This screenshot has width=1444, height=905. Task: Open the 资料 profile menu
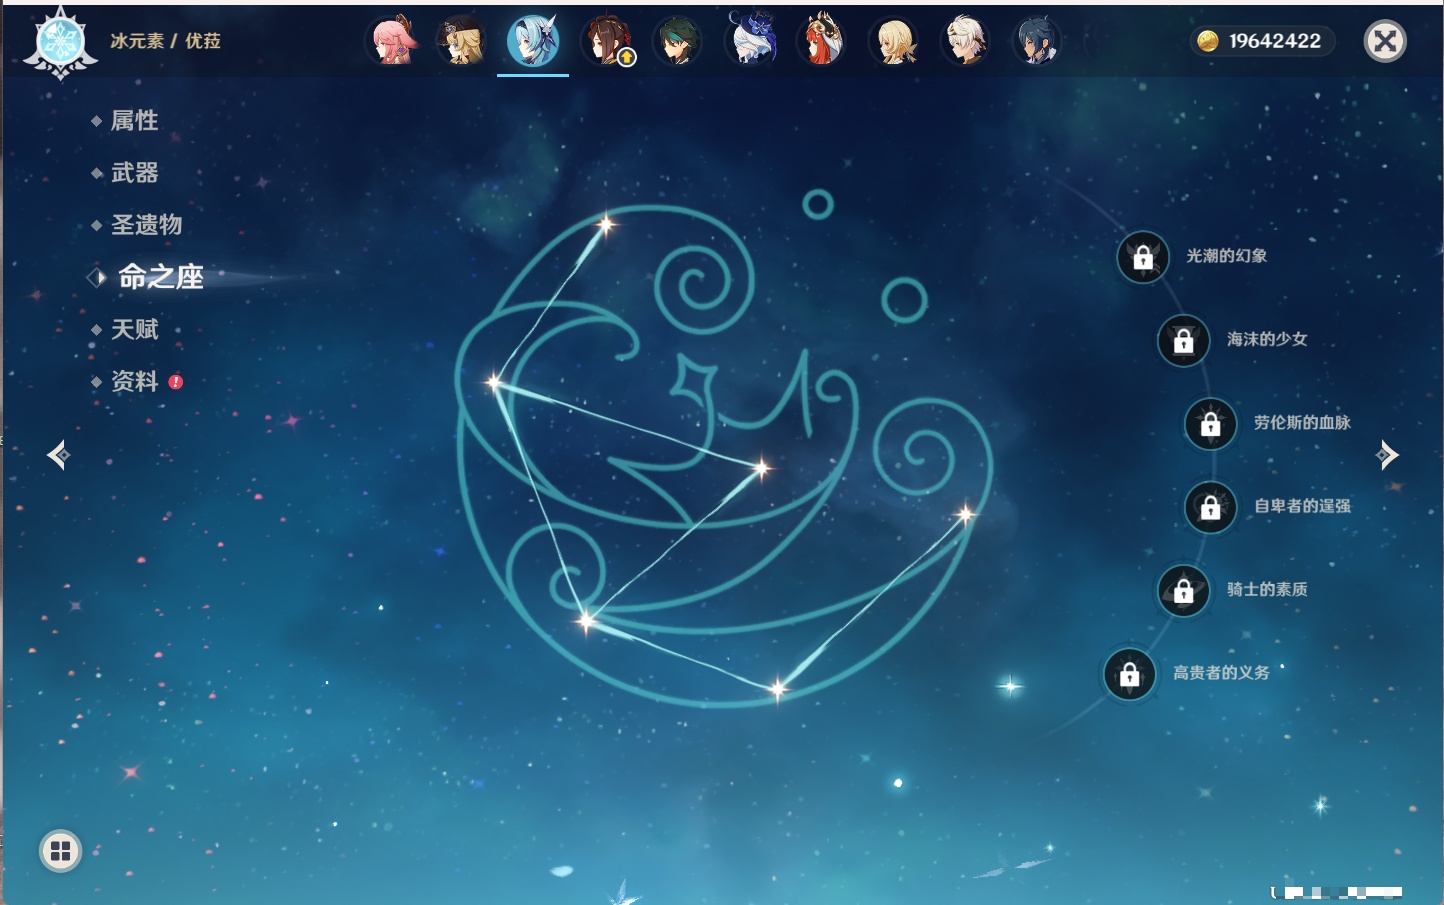[134, 381]
